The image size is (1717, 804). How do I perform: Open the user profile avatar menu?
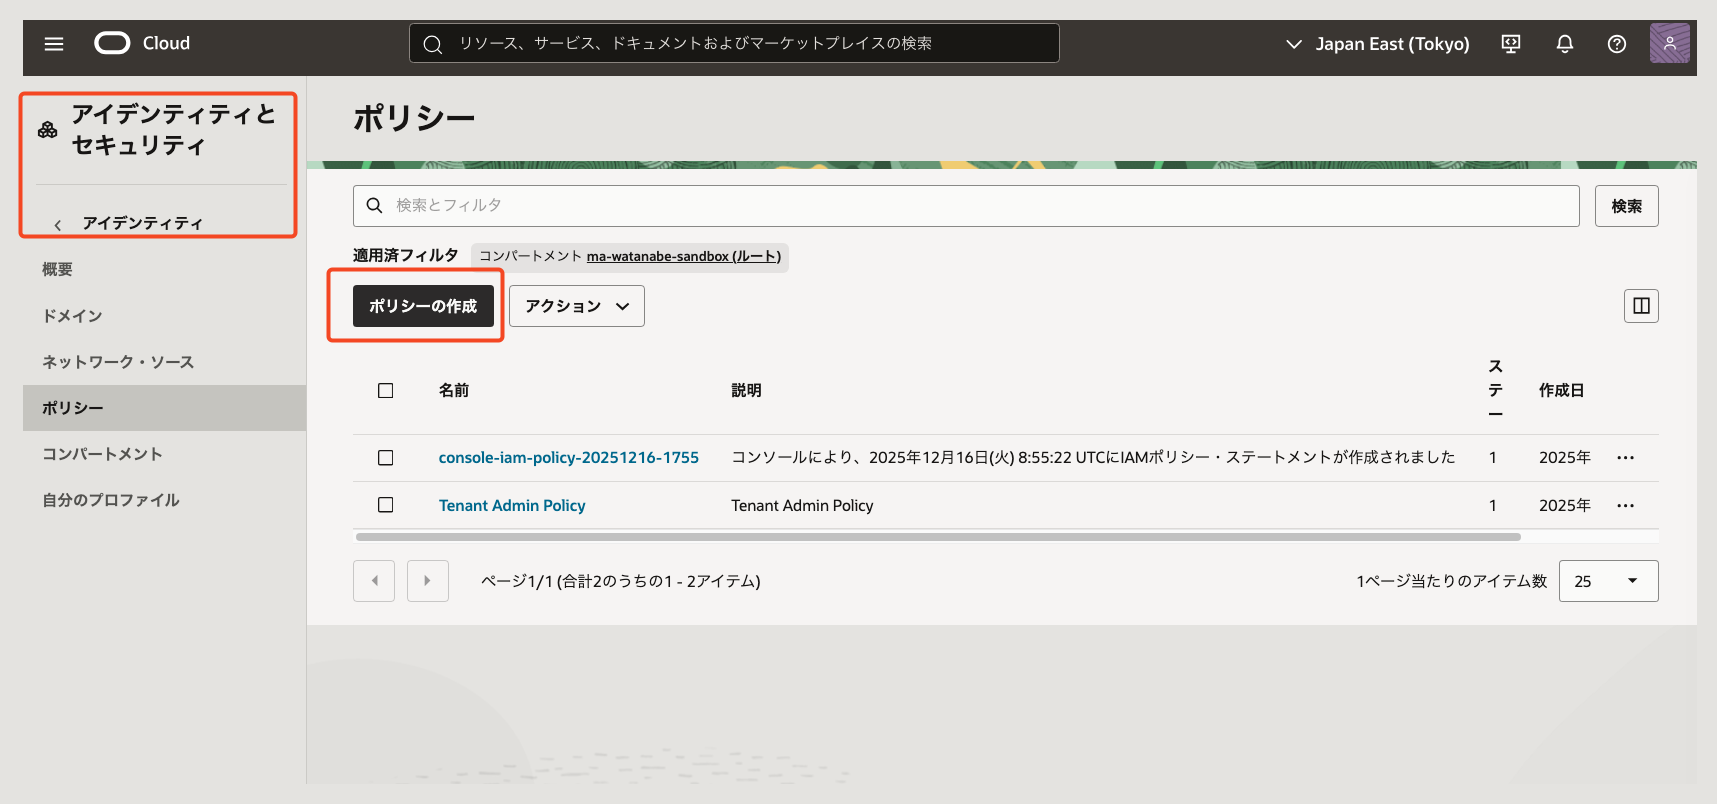[1669, 44]
